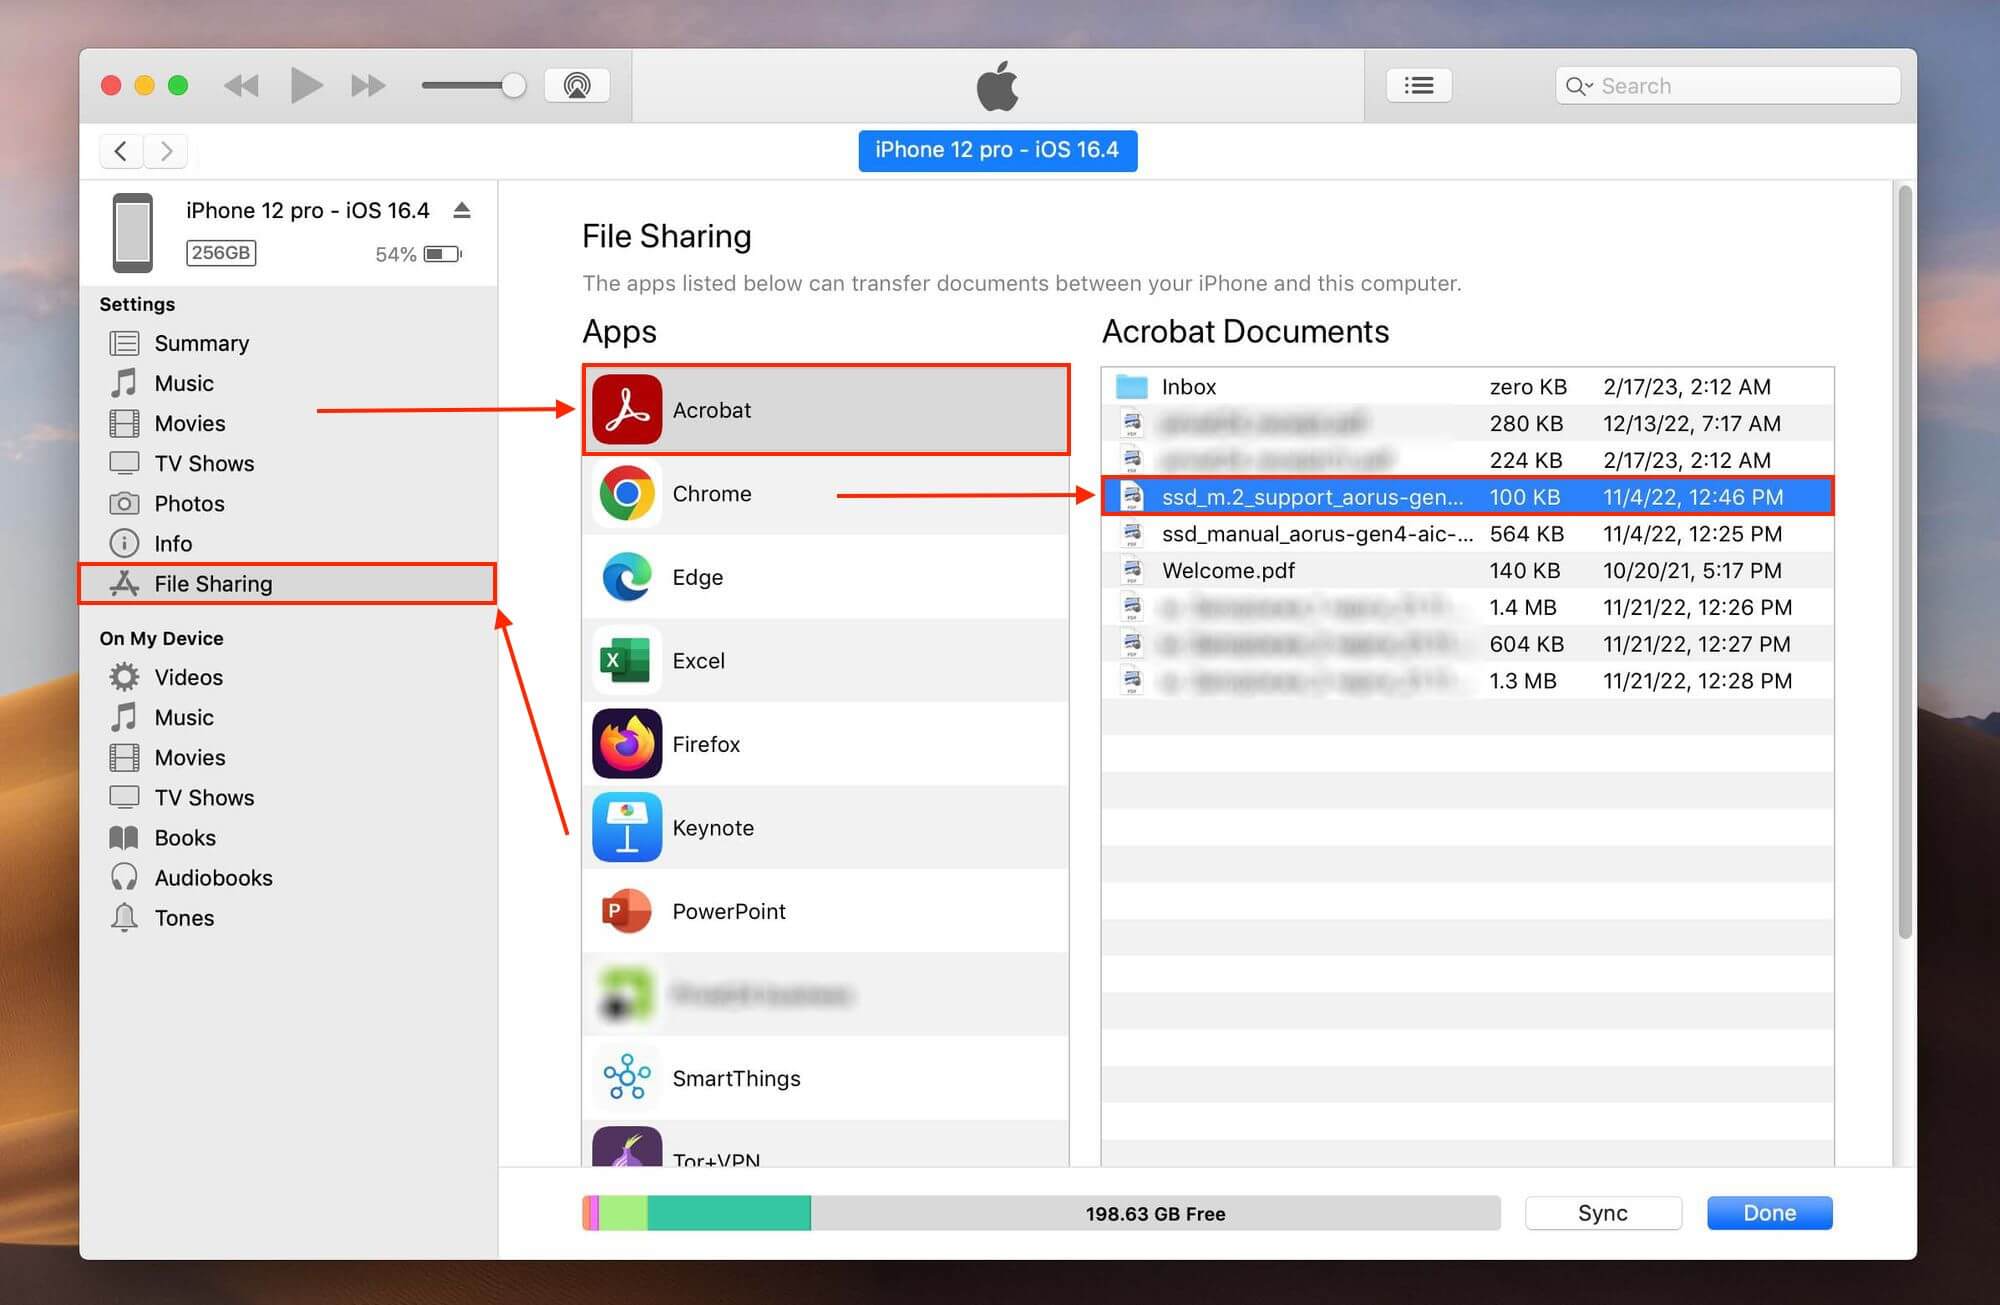Go forward with the right chevron

tap(166, 151)
